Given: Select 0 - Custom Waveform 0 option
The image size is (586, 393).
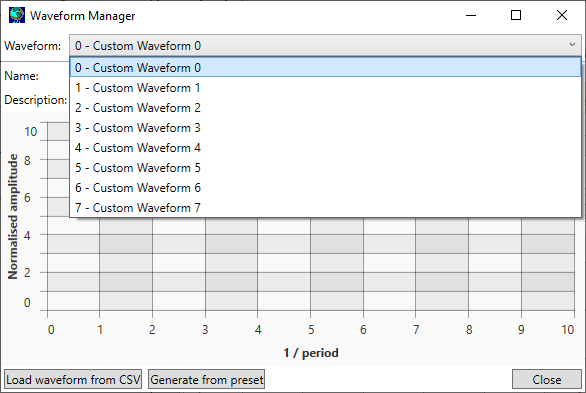Looking at the screenshot, I should click(325, 68).
